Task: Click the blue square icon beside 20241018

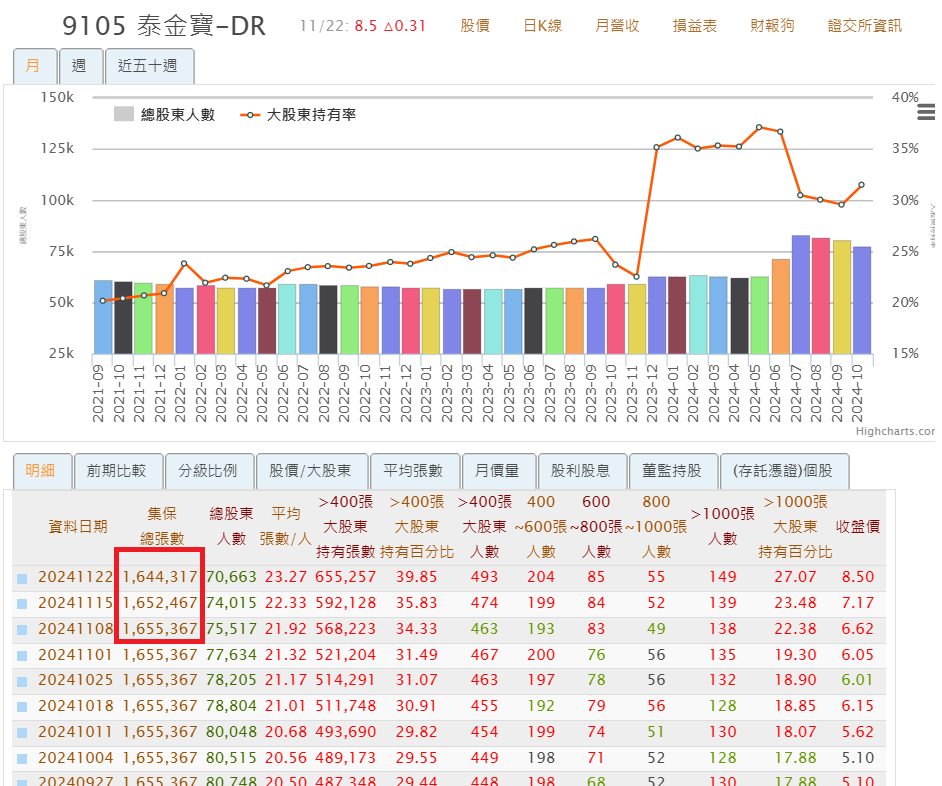Action: click(22, 706)
